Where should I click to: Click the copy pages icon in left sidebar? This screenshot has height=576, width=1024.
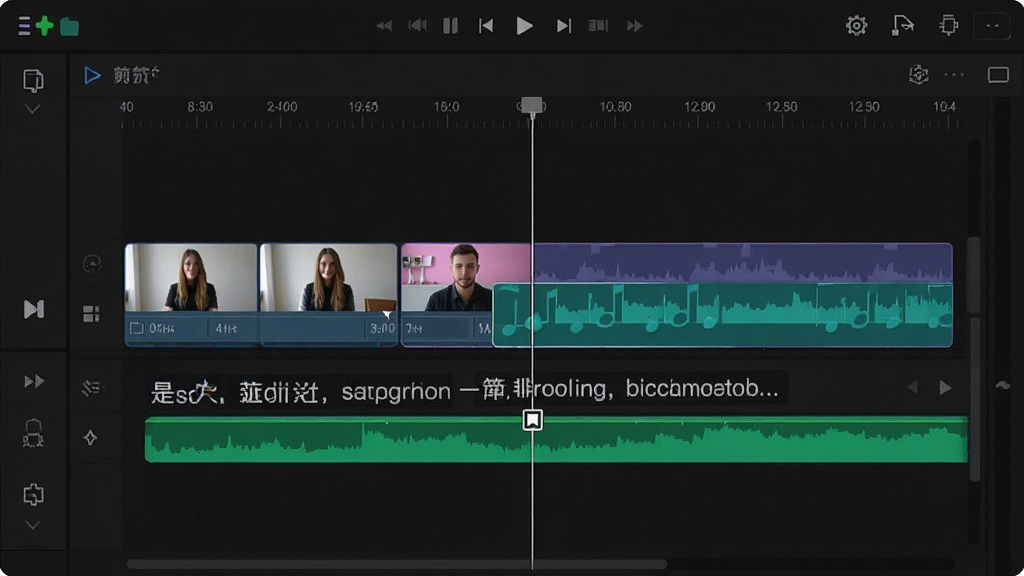[x=33, y=80]
